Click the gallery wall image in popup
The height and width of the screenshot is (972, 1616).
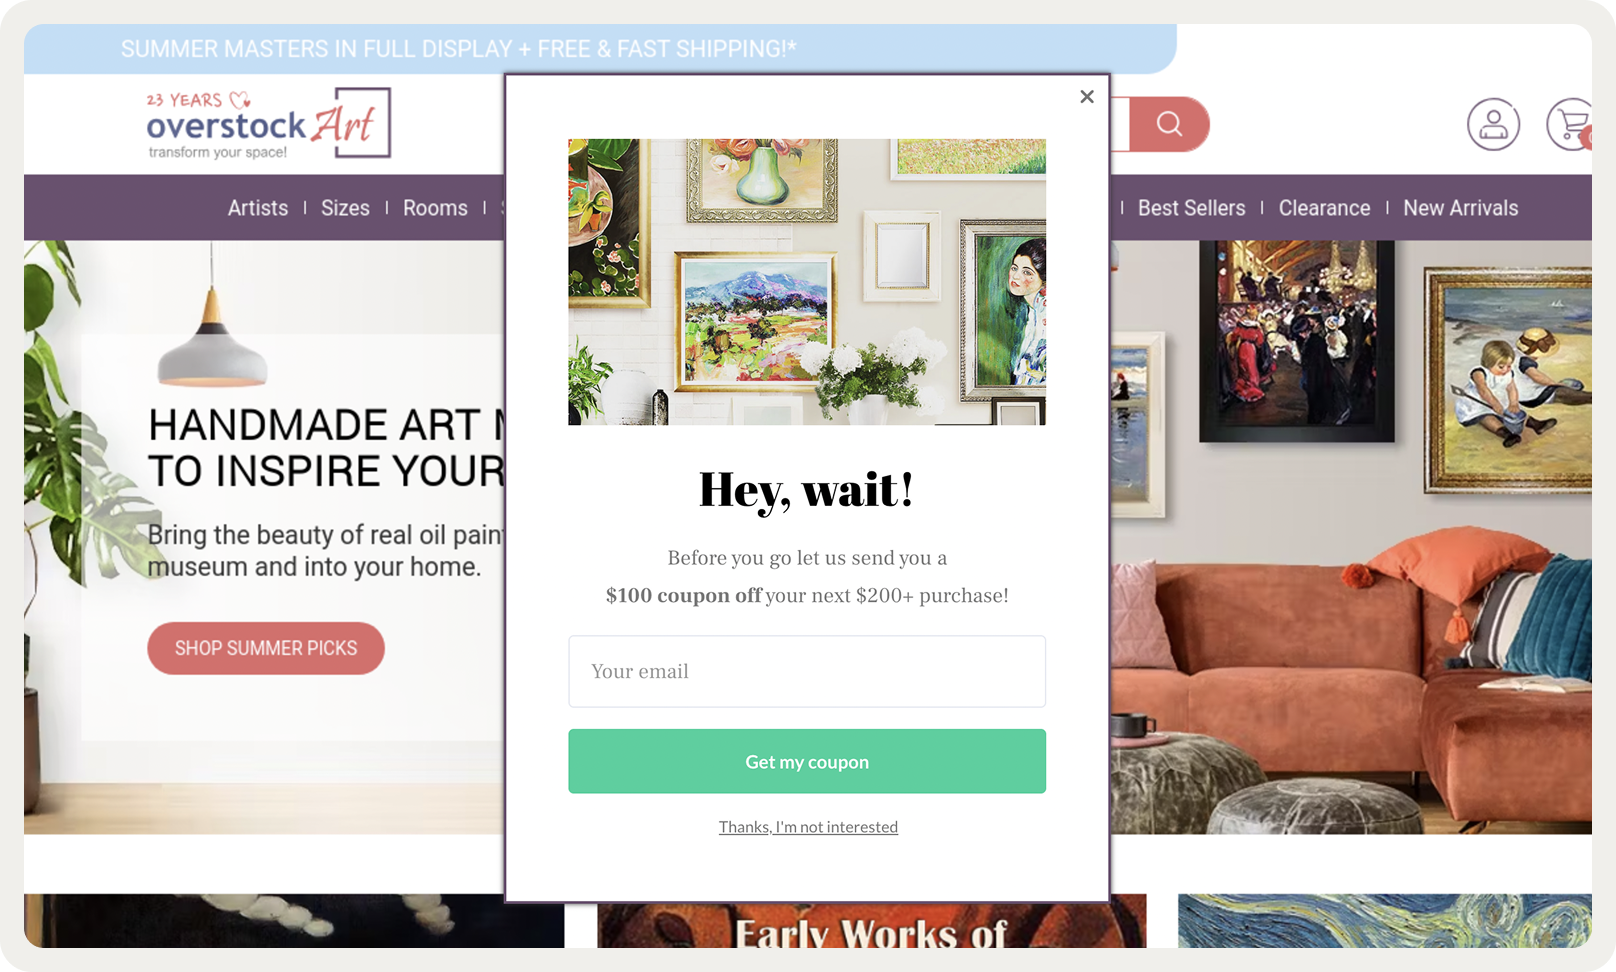coord(807,282)
